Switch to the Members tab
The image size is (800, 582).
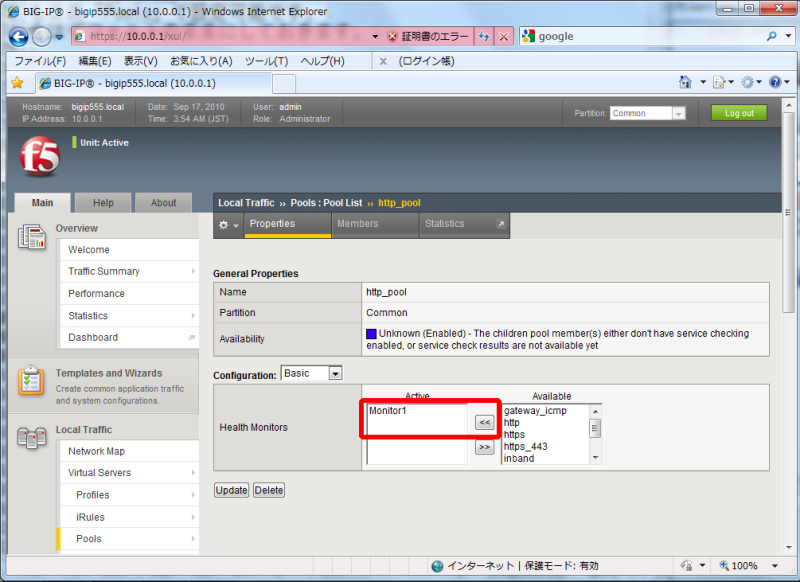358,224
